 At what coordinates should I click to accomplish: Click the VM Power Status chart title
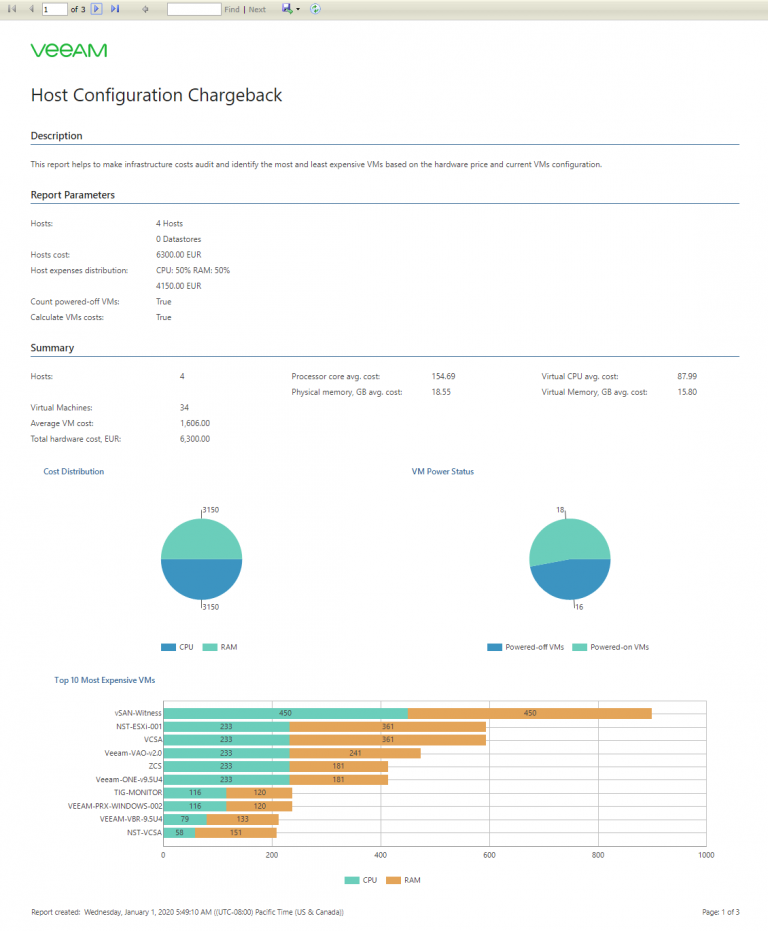click(x=443, y=471)
